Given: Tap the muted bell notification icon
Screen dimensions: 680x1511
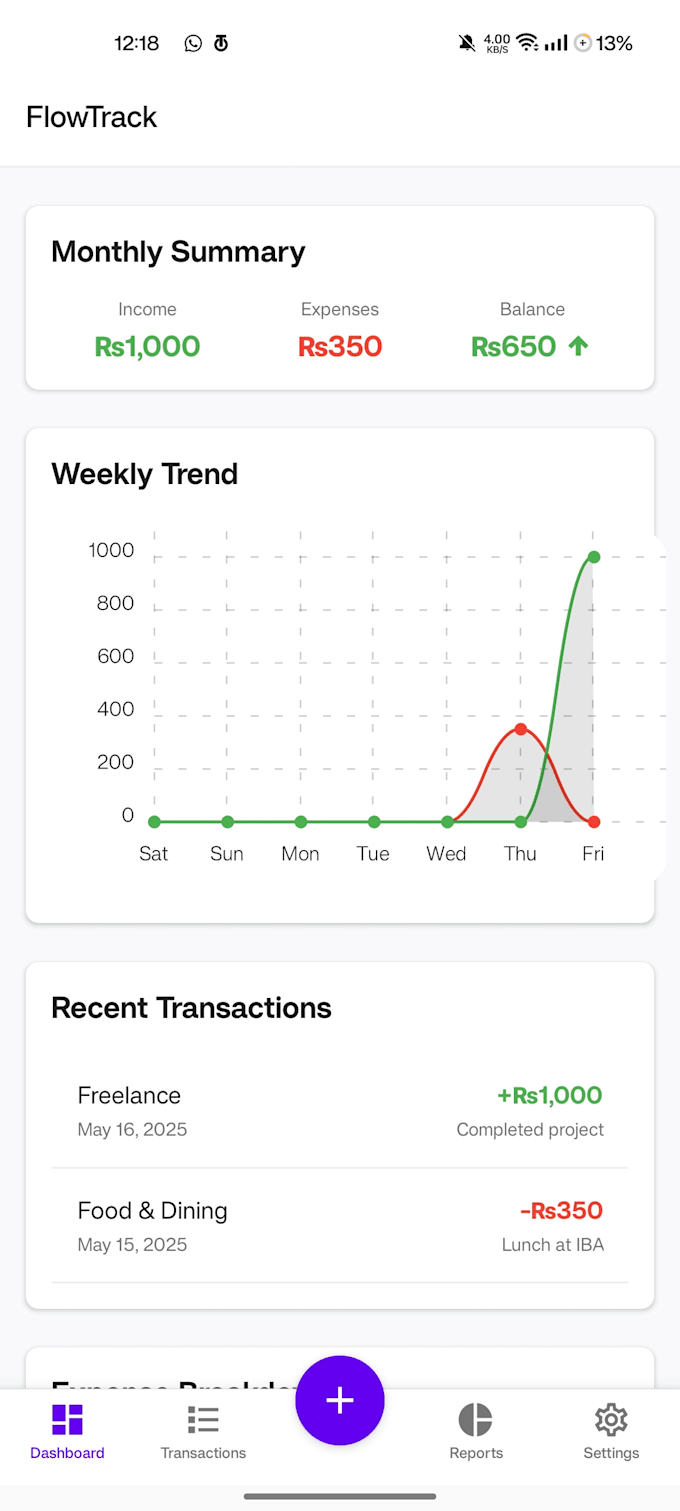Looking at the screenshot, I should pos(466,43).
